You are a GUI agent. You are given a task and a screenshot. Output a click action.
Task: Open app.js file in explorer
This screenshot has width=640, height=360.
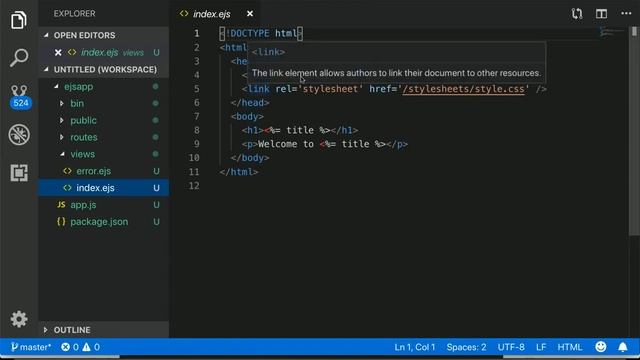104,205
